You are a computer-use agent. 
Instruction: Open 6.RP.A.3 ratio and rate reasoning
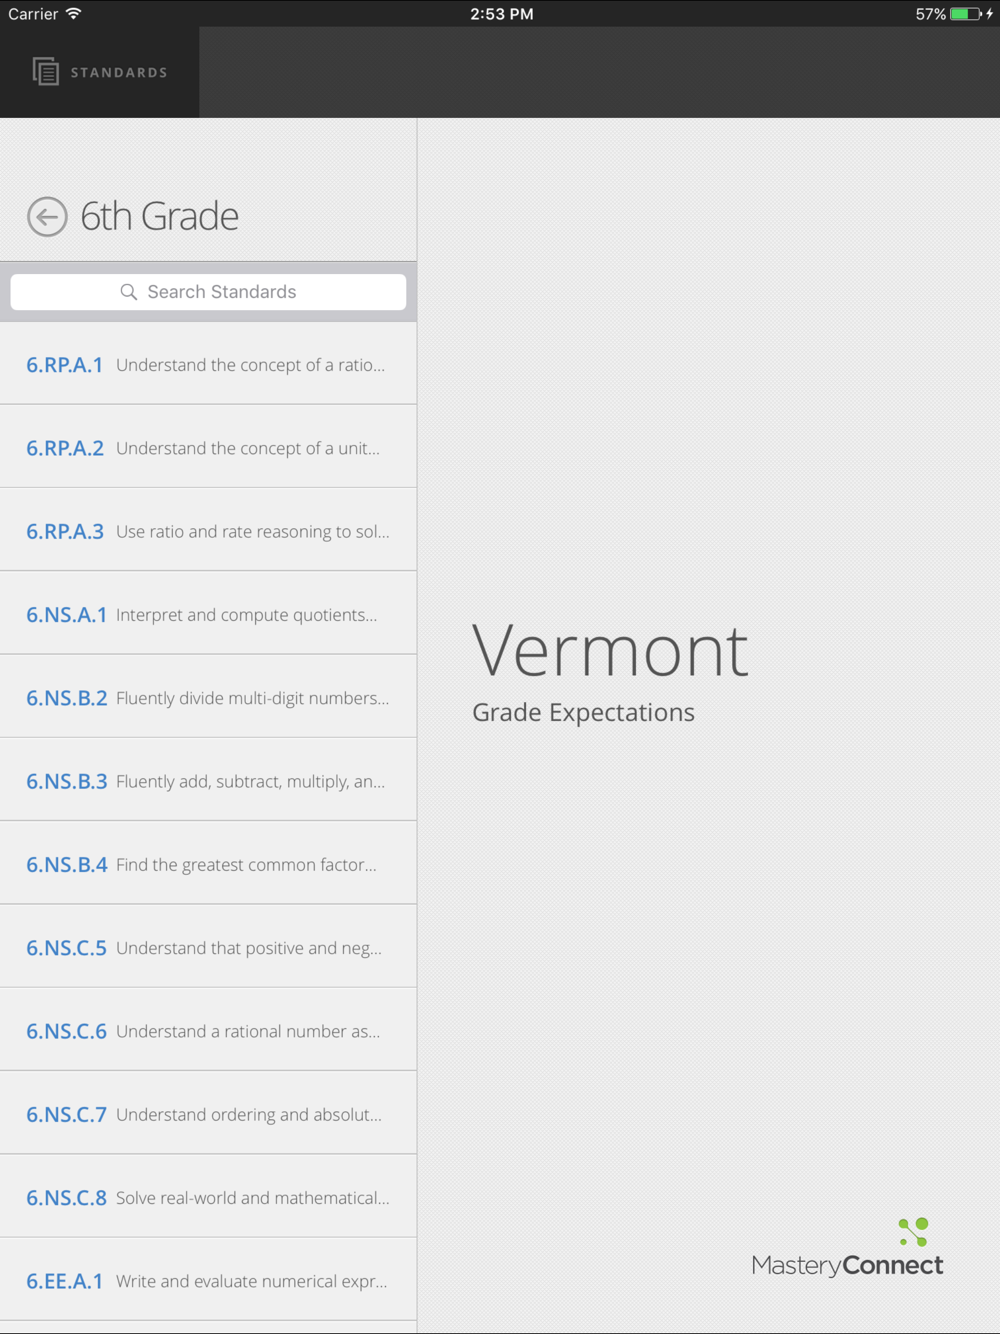pos(208,530)
